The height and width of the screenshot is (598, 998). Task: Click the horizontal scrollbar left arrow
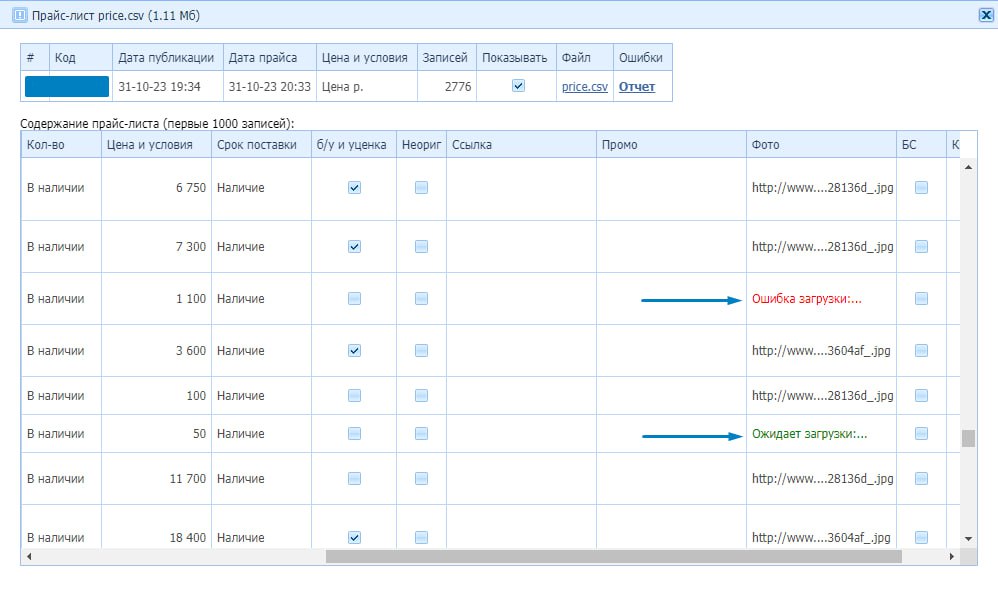pos(29,556)
